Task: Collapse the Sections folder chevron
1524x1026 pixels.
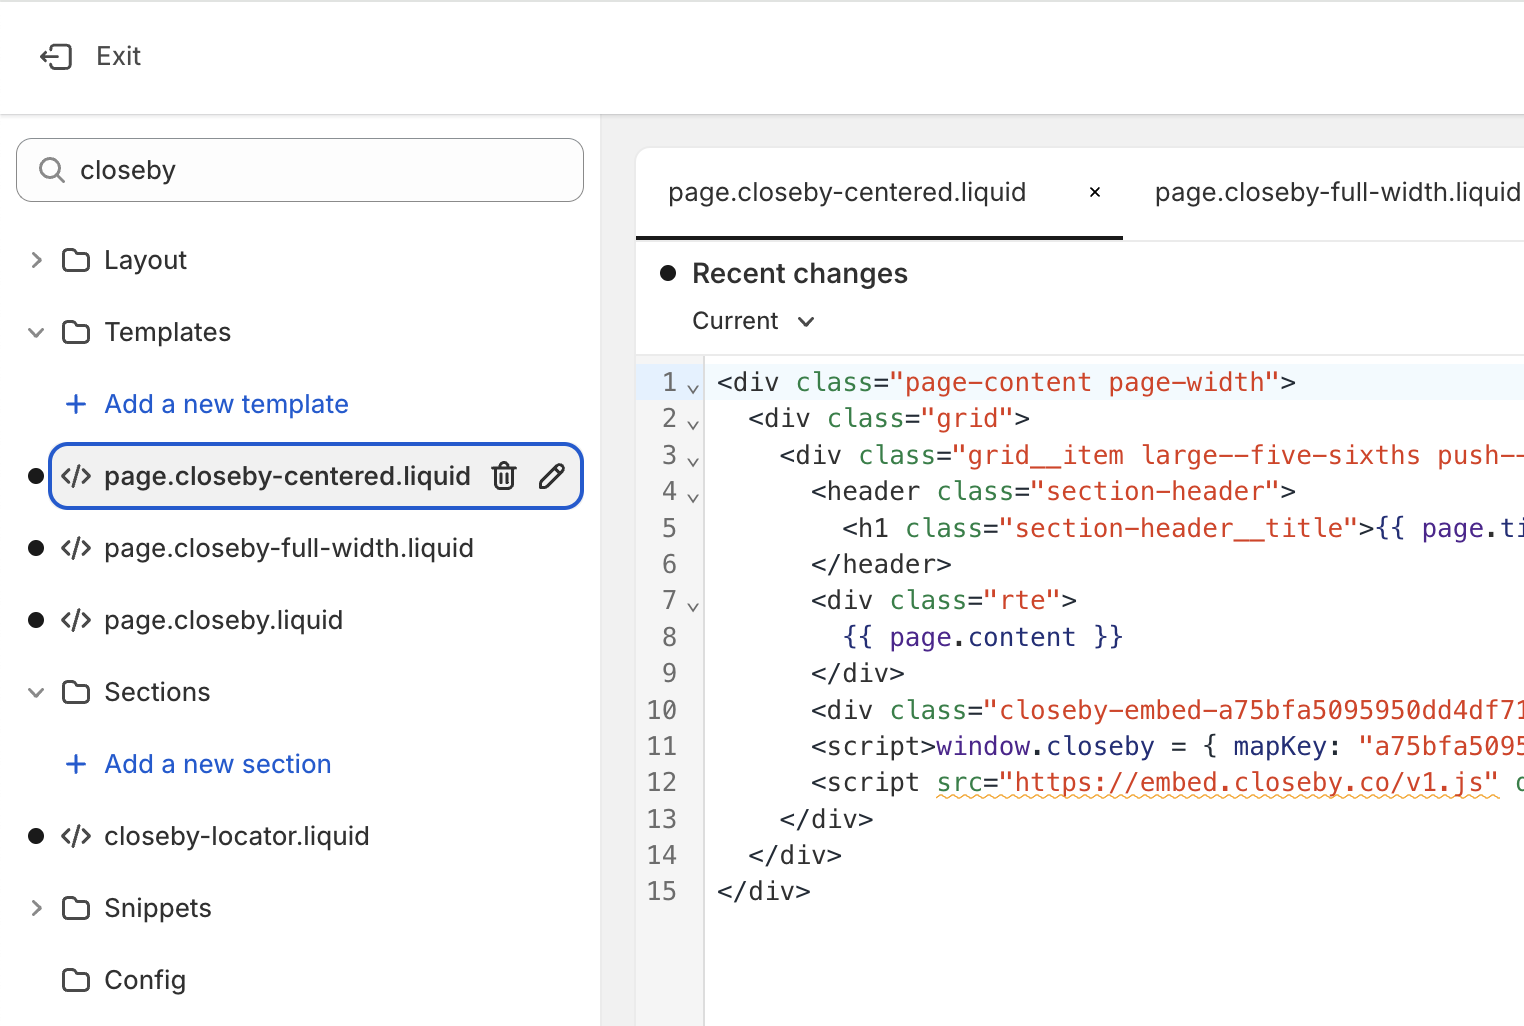Action: click(x=37, y=692)
